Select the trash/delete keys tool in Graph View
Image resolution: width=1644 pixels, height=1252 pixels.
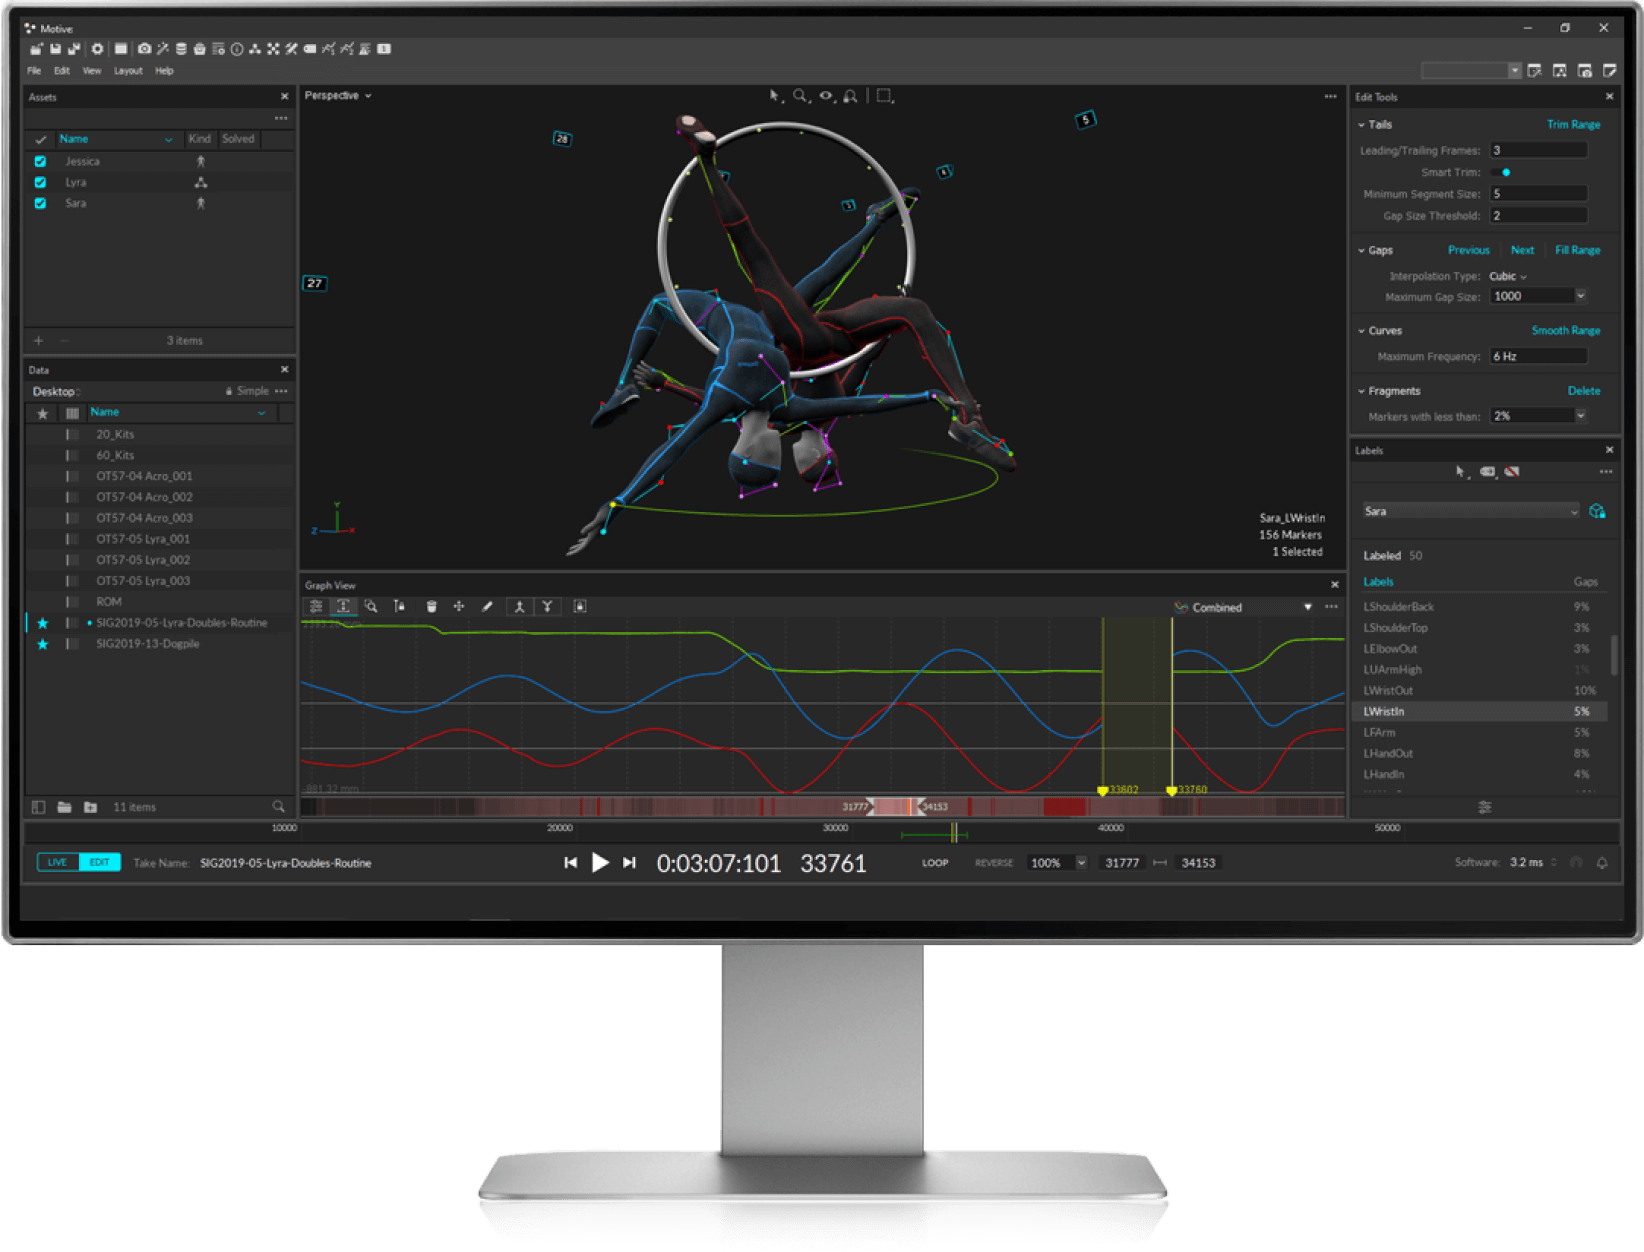click(x=431, y=607)
